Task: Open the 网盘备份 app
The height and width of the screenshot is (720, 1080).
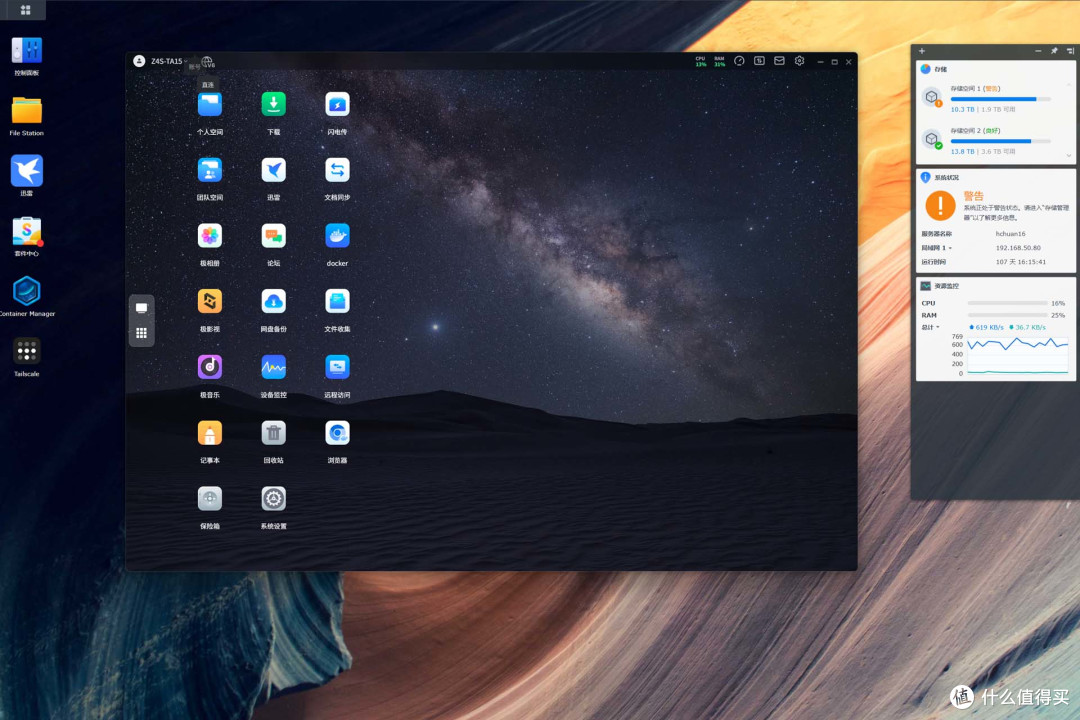Action: coord(273,302)
